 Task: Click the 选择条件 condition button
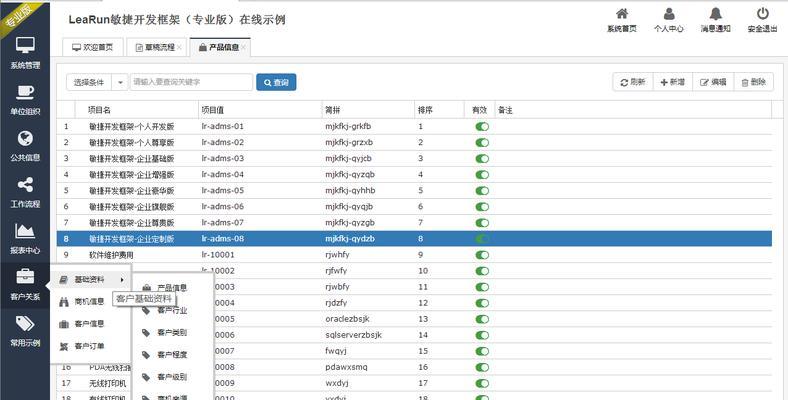(89, 82)
